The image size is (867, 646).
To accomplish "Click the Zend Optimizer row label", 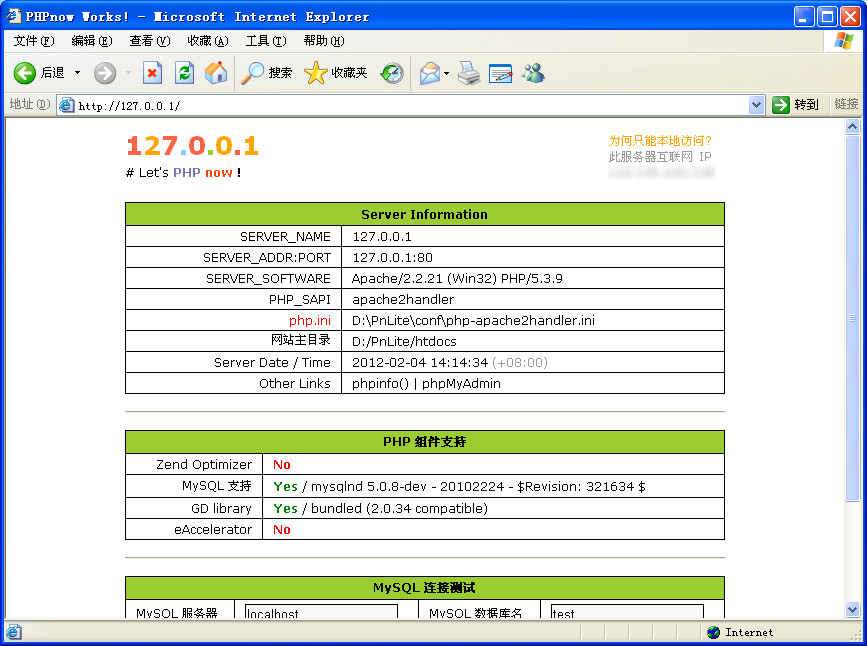I will click(x=203, y=464).
